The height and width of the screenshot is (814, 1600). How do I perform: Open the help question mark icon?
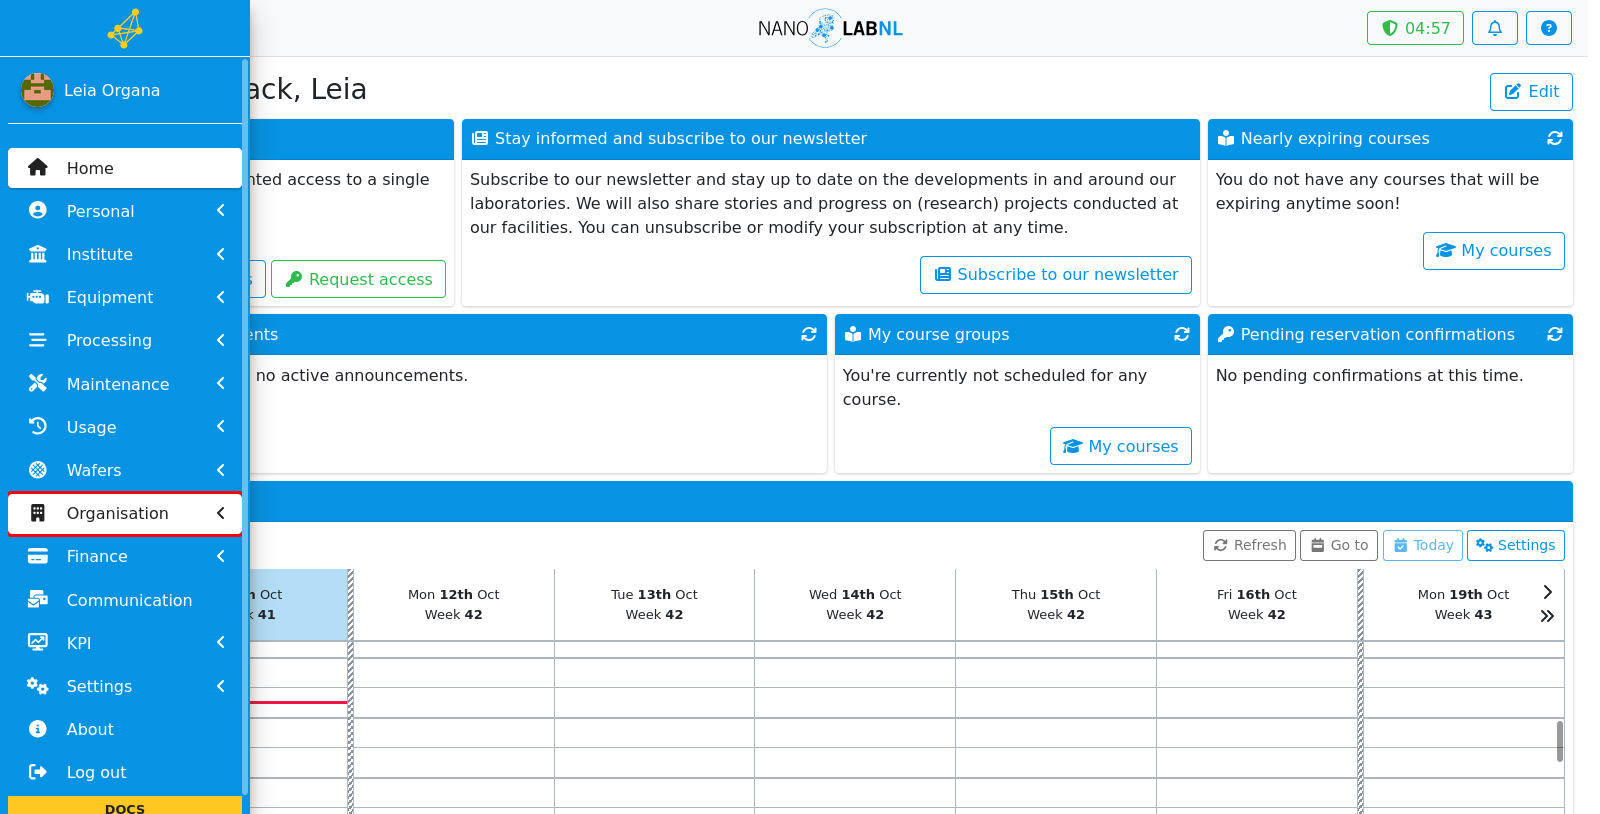point(1548,28)
